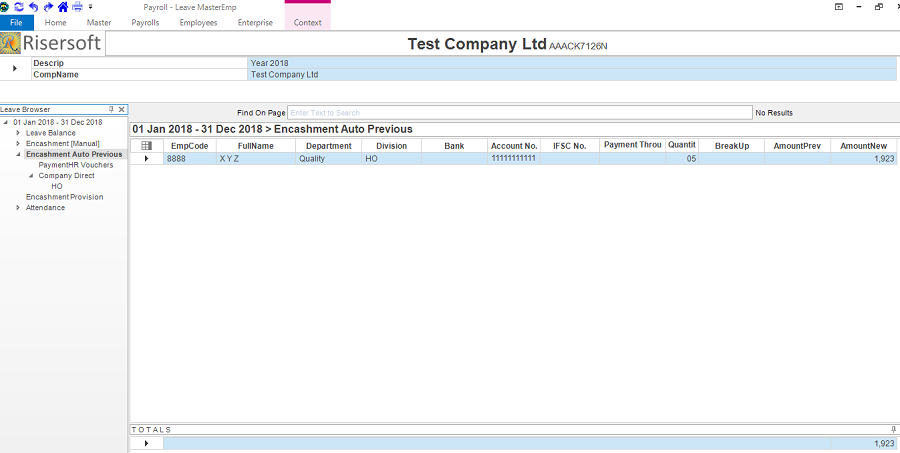Screen dimensions: 900x453
Task: Expand the Leave Balance tree node
Action: coord(18,133)
